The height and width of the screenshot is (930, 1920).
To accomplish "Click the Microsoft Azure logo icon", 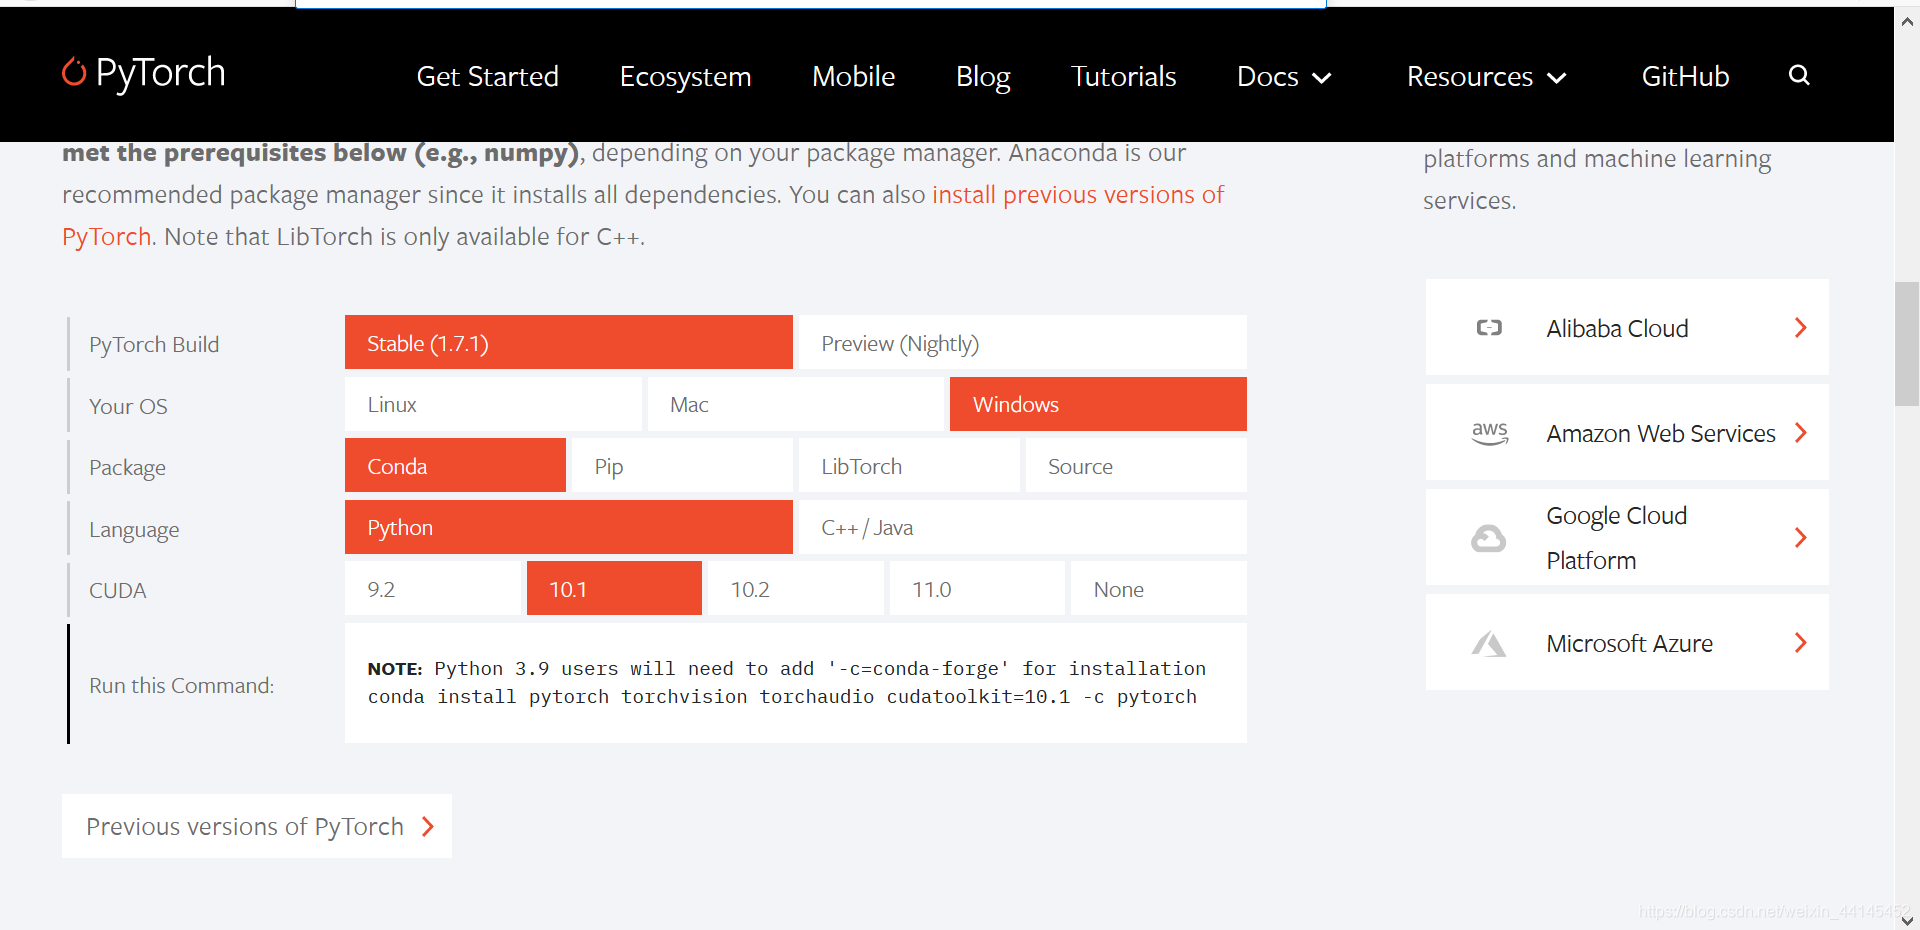I will [x=1489, y=644].
